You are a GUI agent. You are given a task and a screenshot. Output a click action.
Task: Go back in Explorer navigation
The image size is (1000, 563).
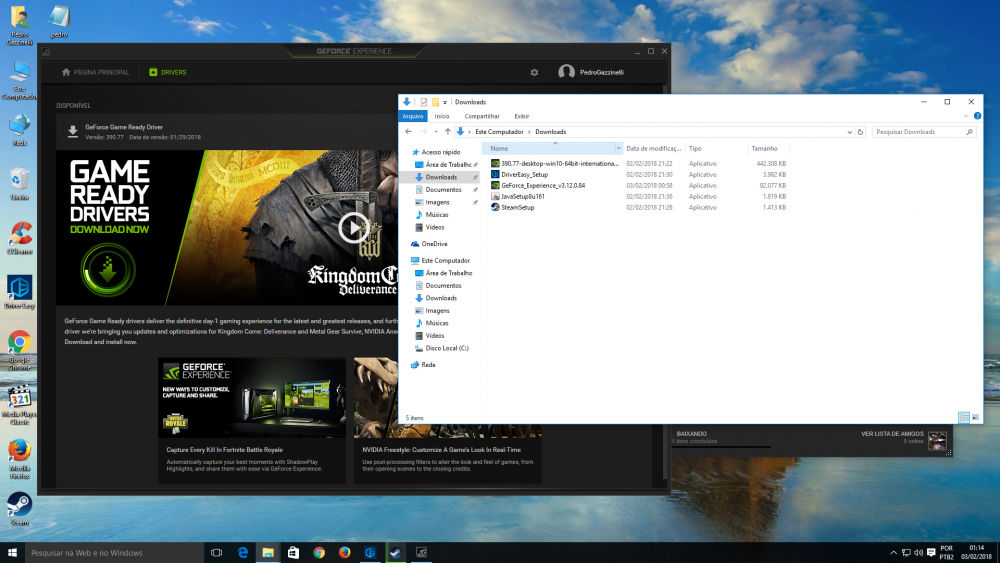(x=408, y=132)
